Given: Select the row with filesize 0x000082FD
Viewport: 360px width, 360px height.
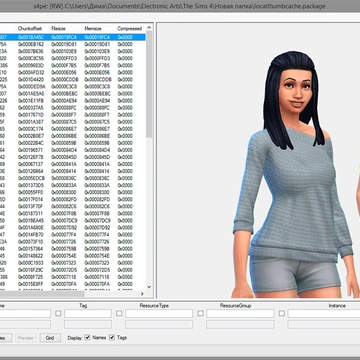Looking at the screenshot, I should tap(73, 199).
